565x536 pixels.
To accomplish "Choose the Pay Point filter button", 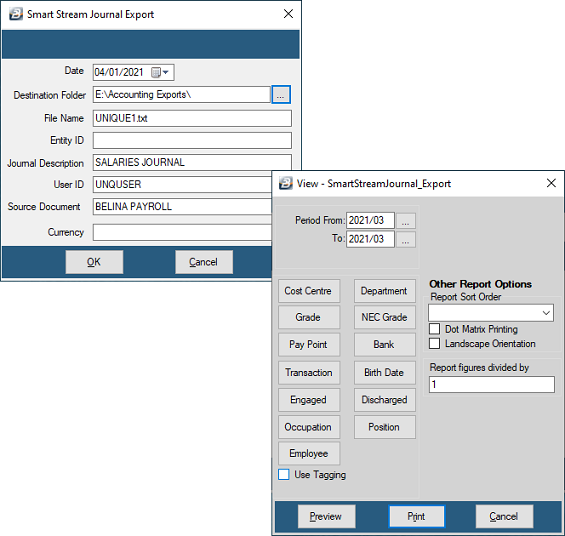I will click(309, 345).
